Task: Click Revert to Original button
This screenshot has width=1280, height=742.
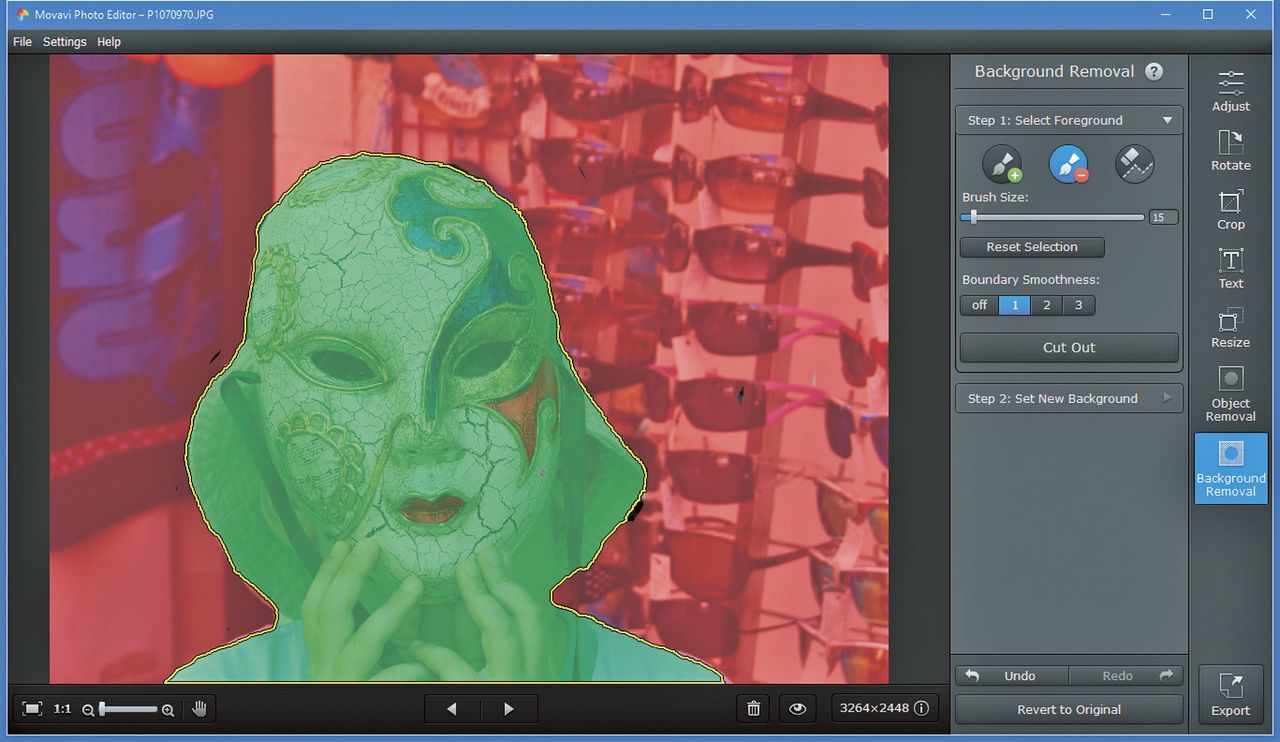Action: coord(1069,709)
